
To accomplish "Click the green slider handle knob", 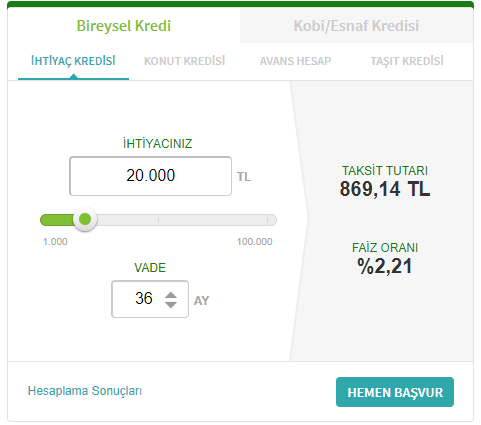I will click(85, 219).
